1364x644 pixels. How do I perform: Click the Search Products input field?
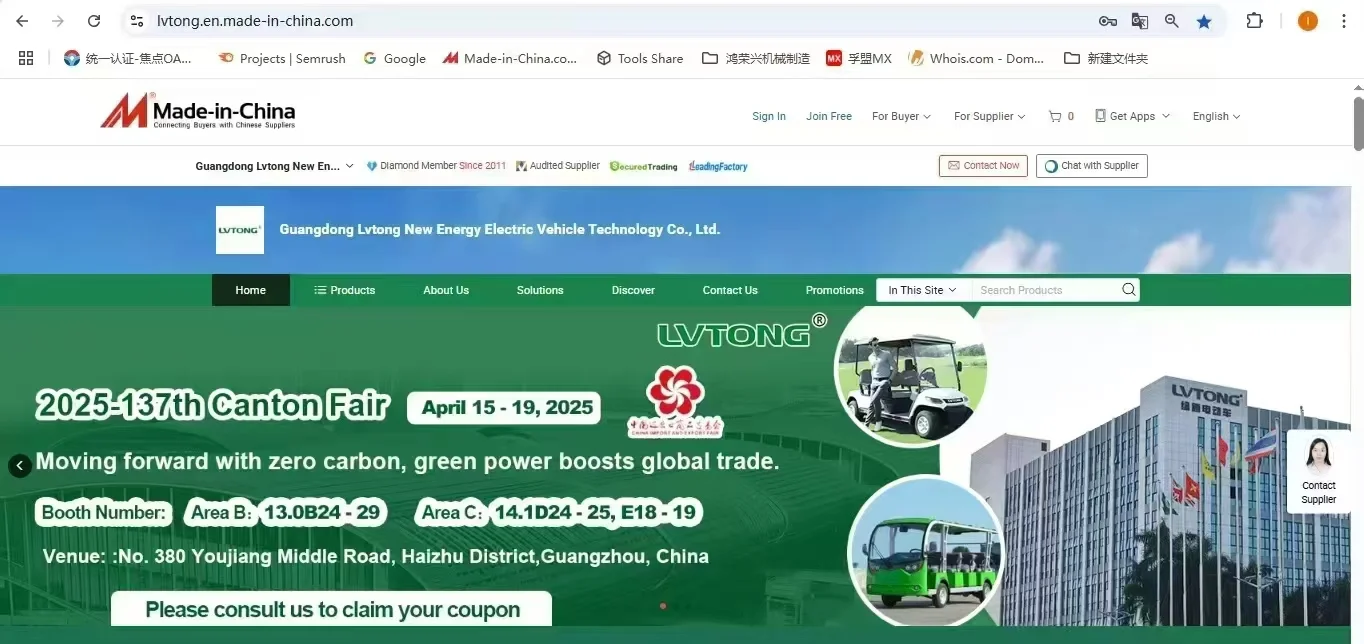coord(1044,290)
